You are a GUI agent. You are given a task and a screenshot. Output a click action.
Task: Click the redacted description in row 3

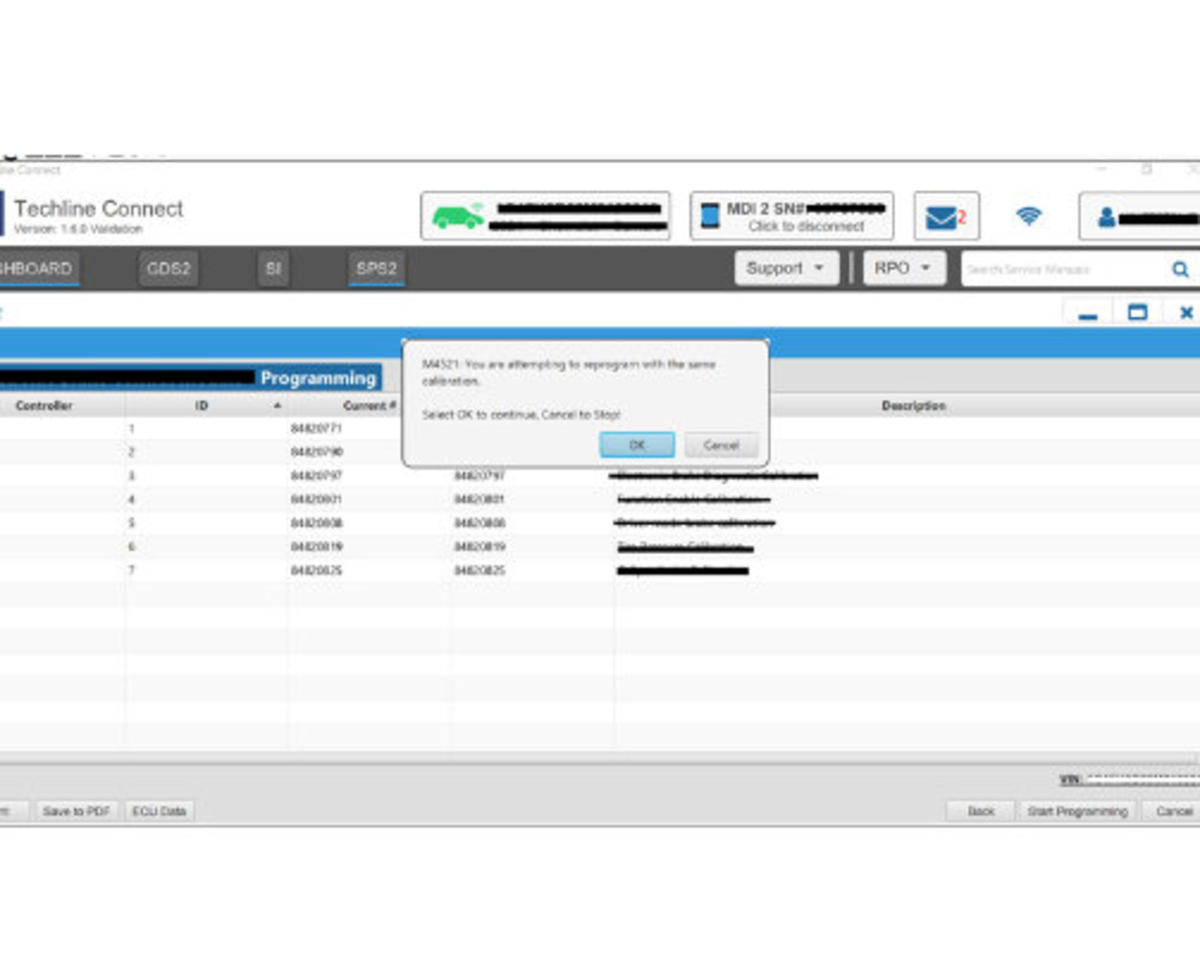pos(714,476)
